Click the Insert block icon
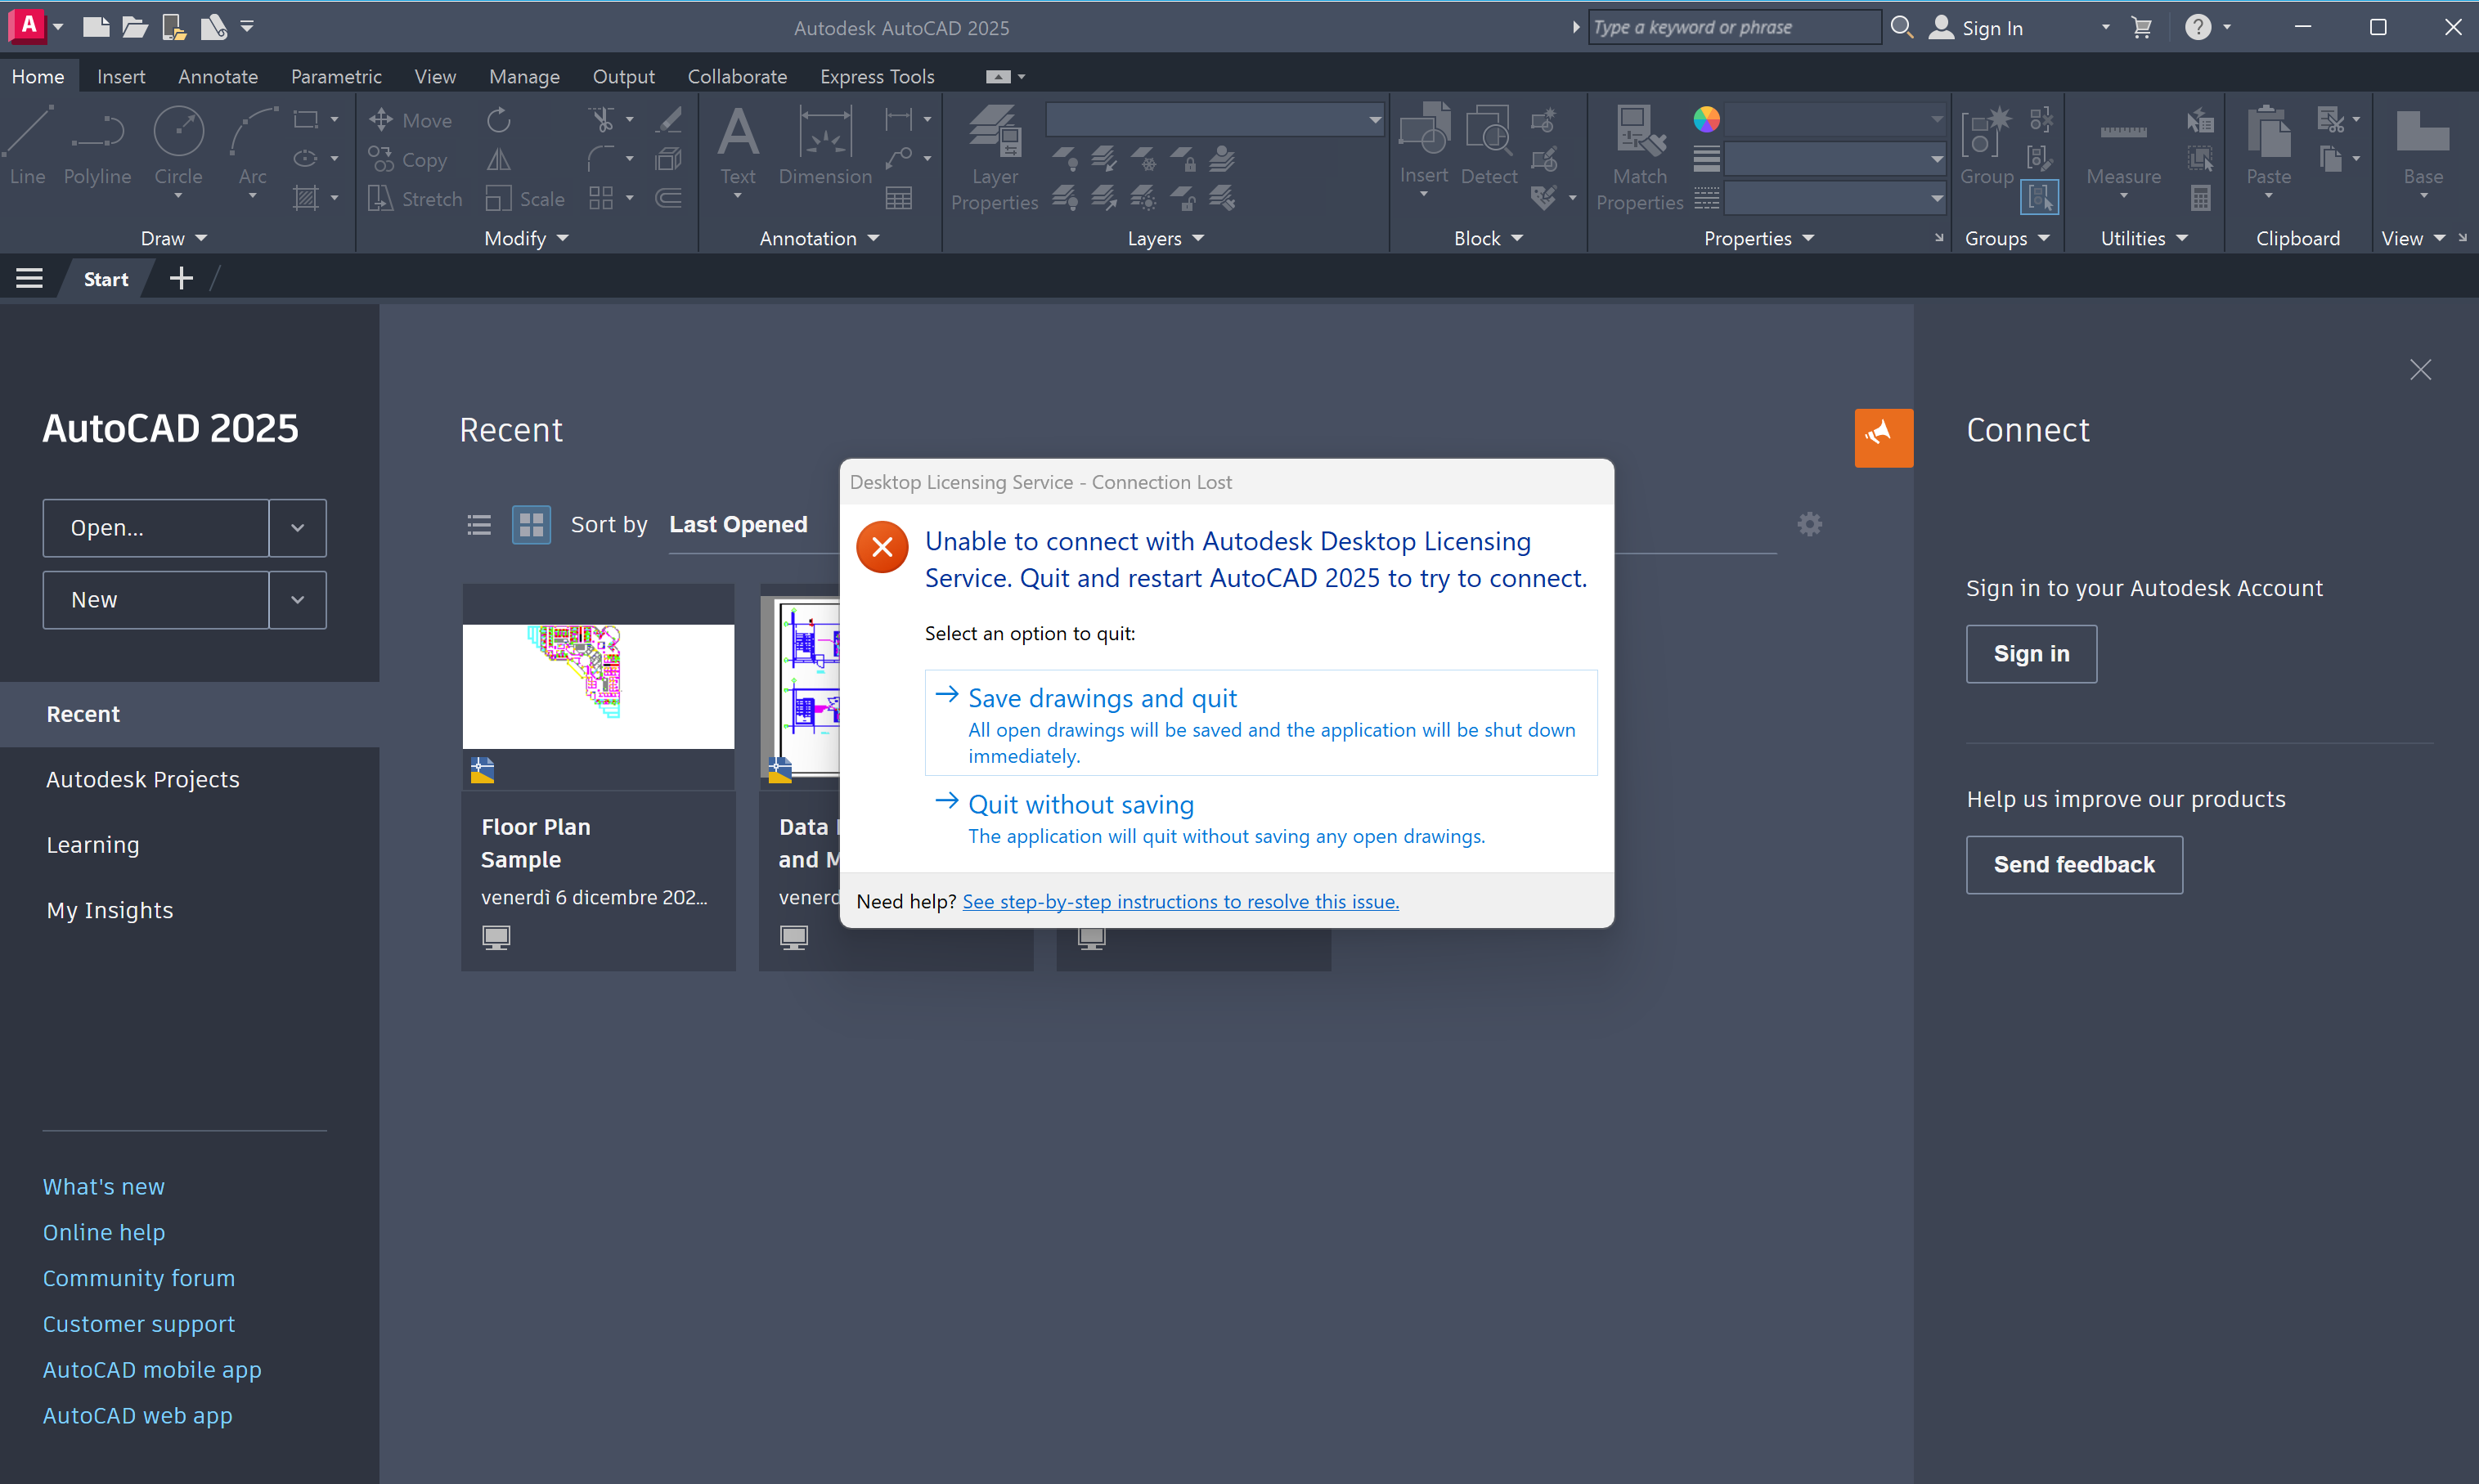This screenshot has width=2479, height=1484. [1424, 145]
